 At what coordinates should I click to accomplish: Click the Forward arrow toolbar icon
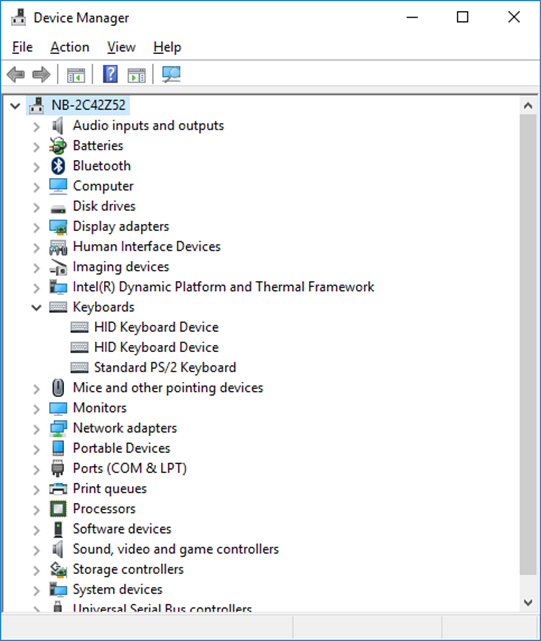tap(41, 74)
